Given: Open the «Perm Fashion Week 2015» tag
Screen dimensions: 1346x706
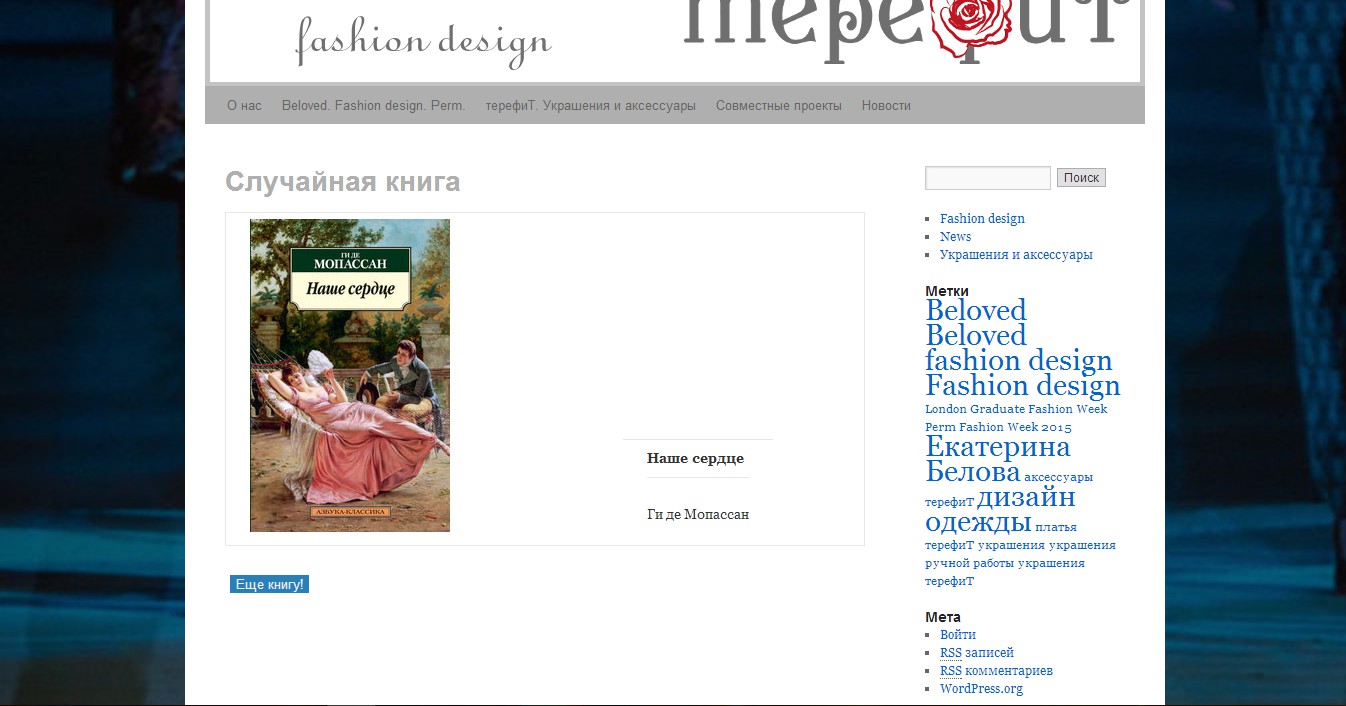Looking at the screenshot, I should click(x=998, y=427).
